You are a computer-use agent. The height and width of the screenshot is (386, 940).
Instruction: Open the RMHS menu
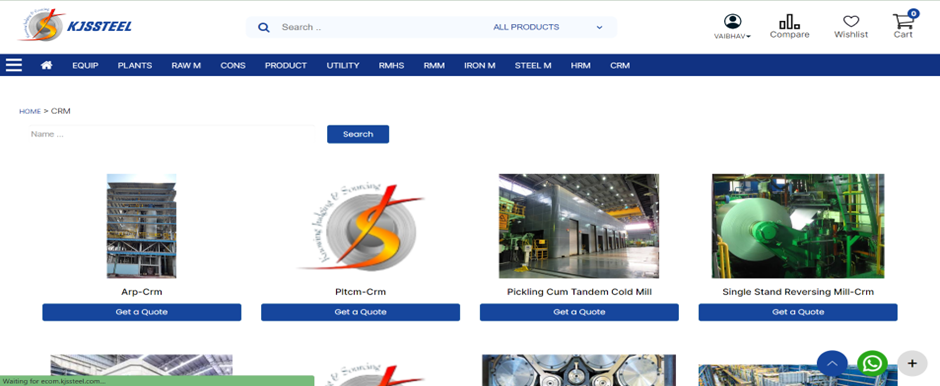pyautogui.click(x=391, y=65)
